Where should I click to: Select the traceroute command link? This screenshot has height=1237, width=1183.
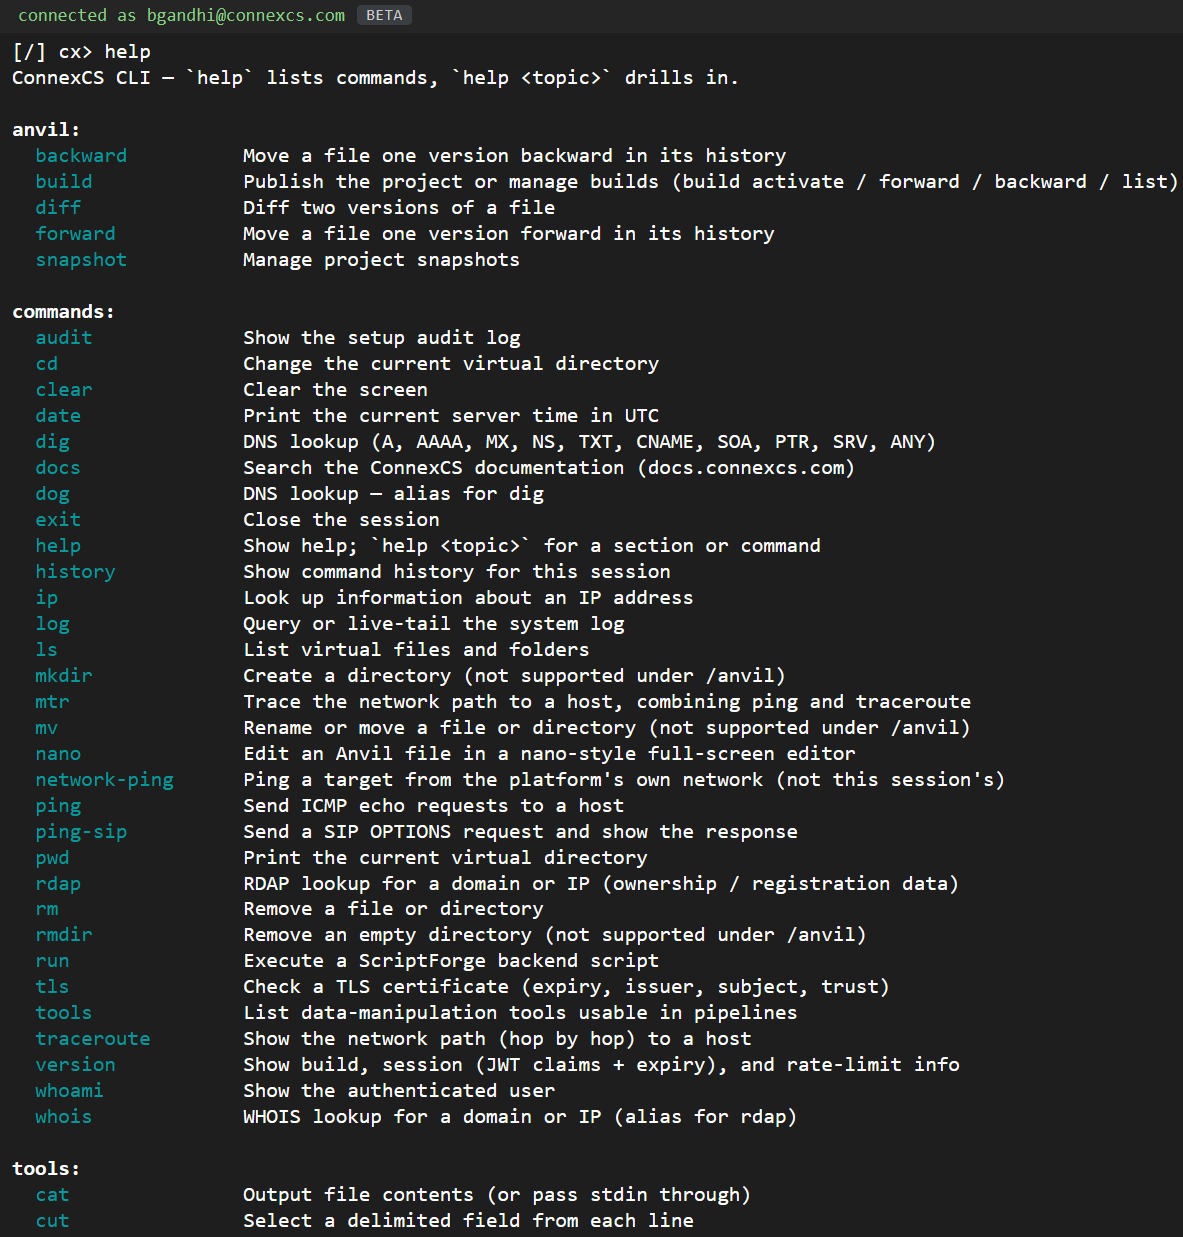93,1038
